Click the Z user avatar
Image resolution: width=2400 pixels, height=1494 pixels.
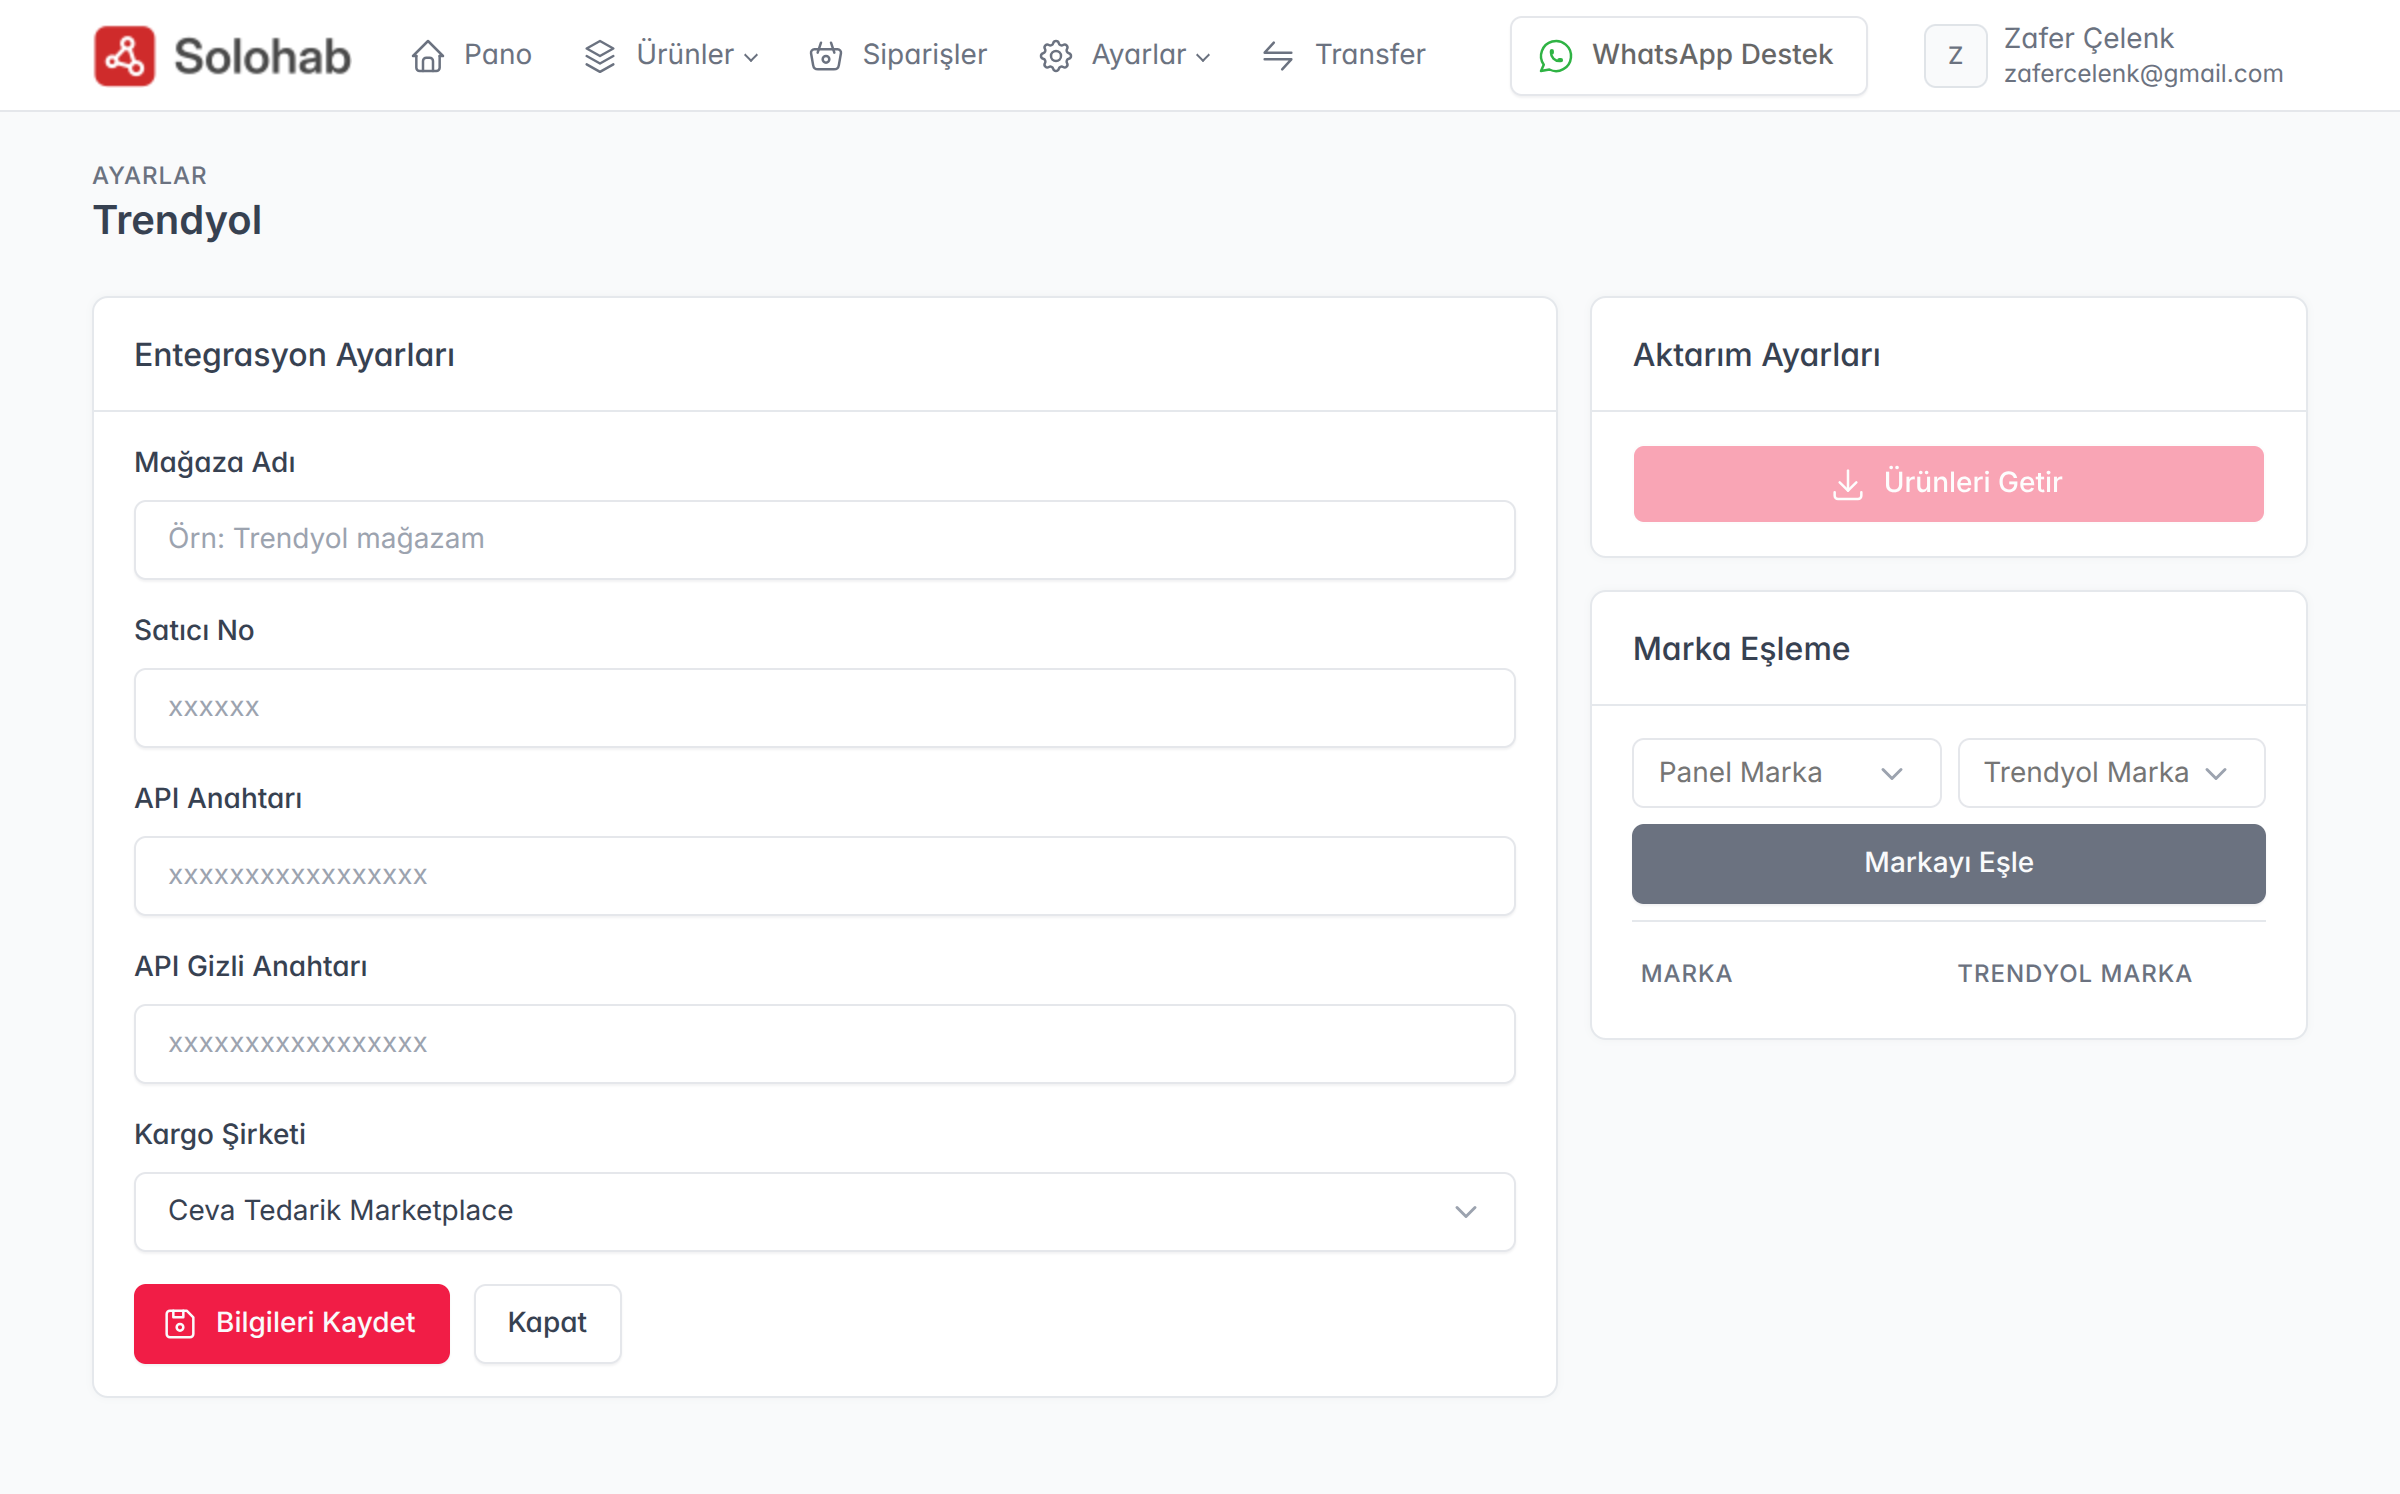(x=1955, y=56)
